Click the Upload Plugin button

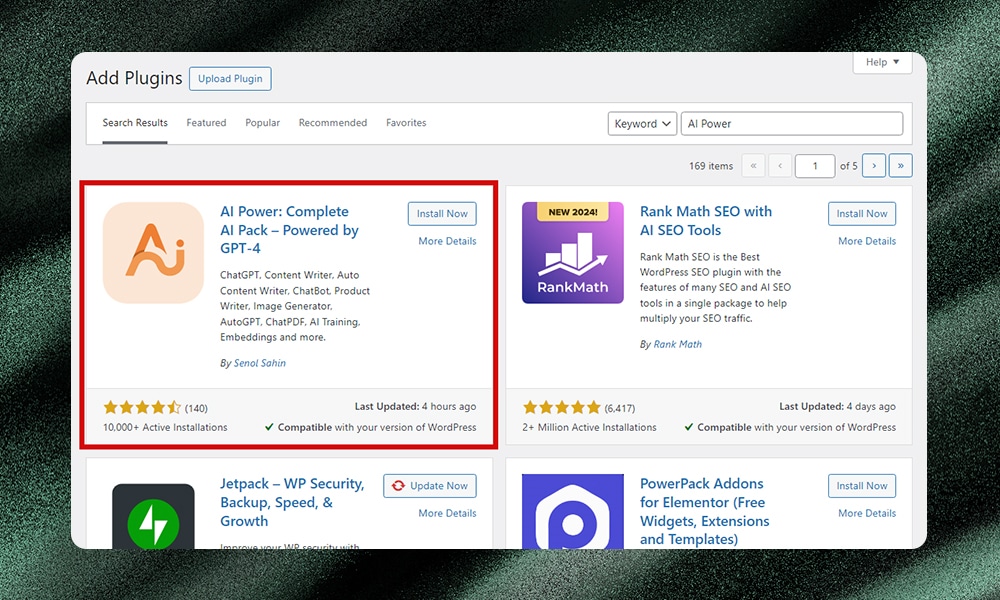click(229, 78)
